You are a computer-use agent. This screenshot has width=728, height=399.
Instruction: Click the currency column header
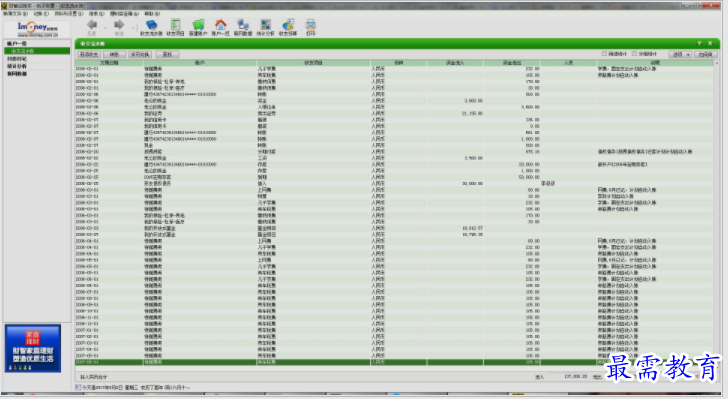(398, 63)
